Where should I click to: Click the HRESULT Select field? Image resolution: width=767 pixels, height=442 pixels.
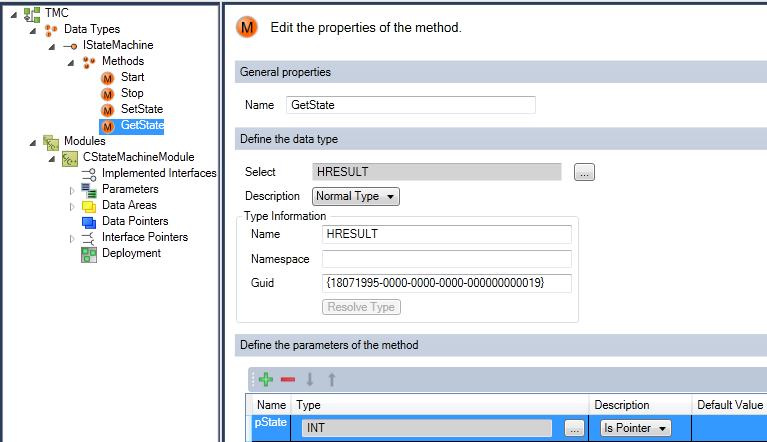436,172
